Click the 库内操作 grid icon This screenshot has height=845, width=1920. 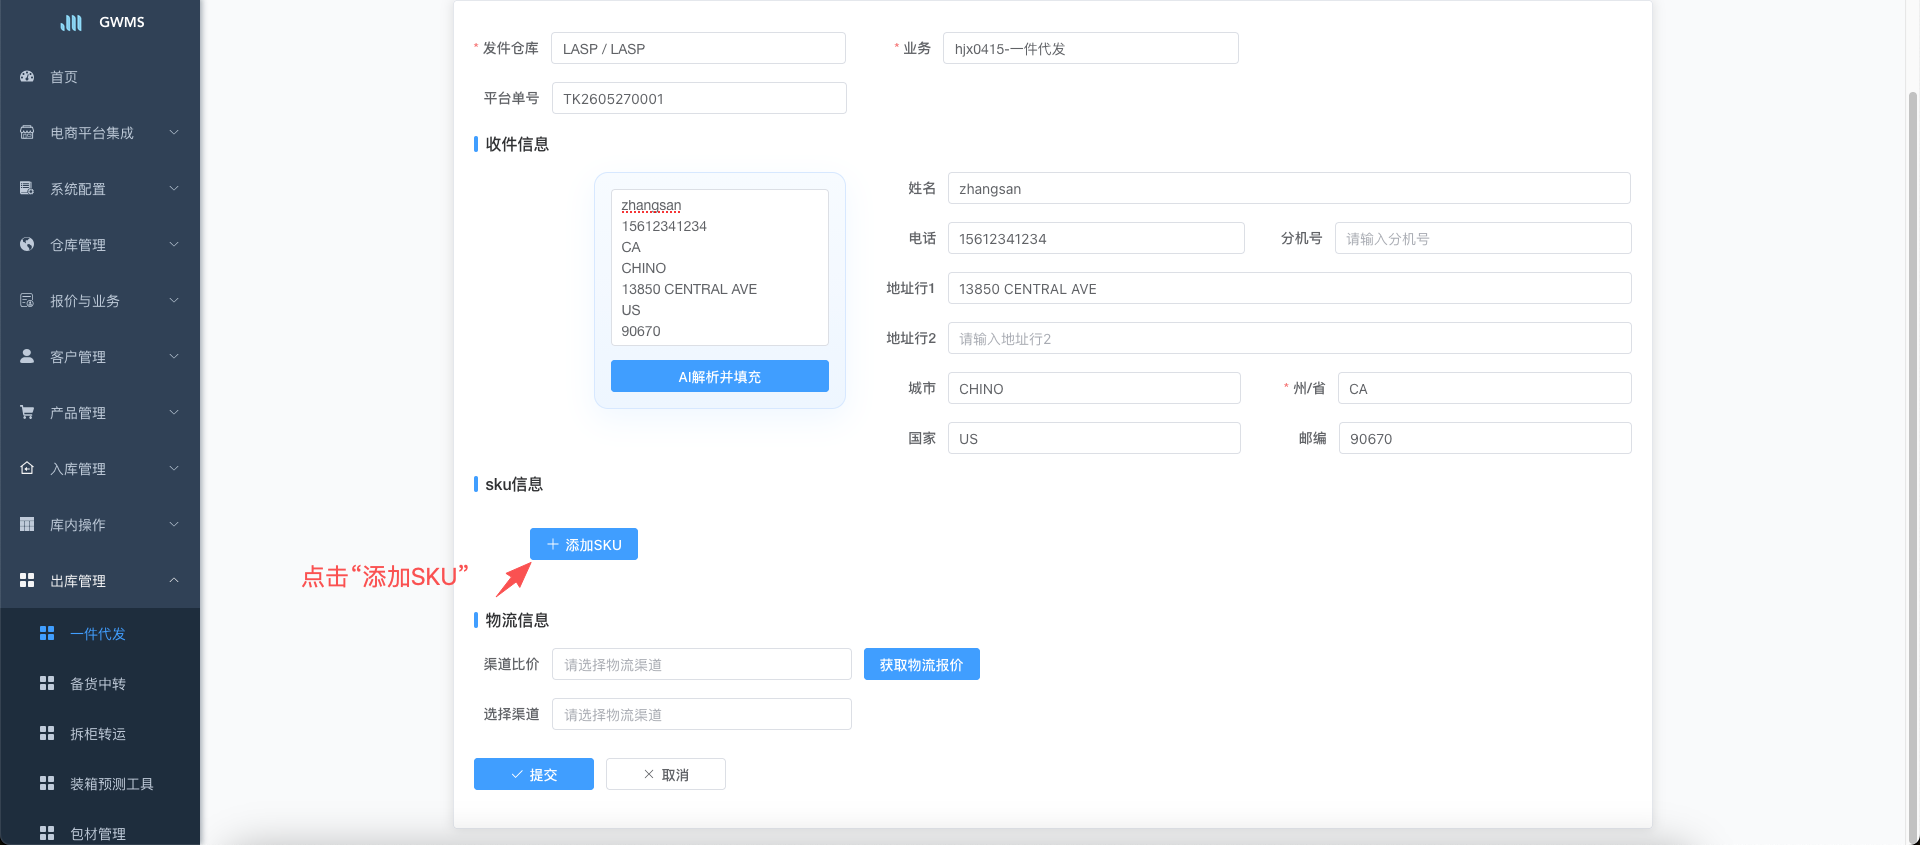pyautogui.click(x=27, y=524)
